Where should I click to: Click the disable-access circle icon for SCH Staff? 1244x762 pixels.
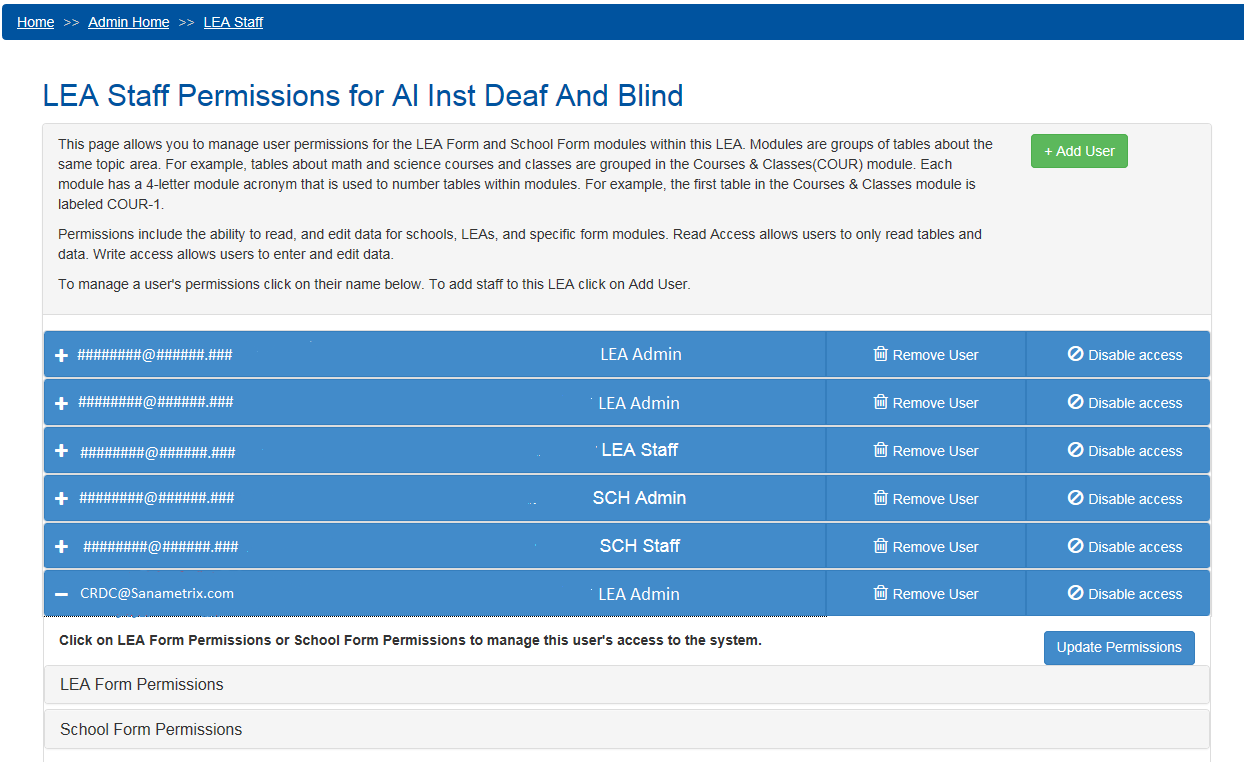click(x=1076, y=546)
